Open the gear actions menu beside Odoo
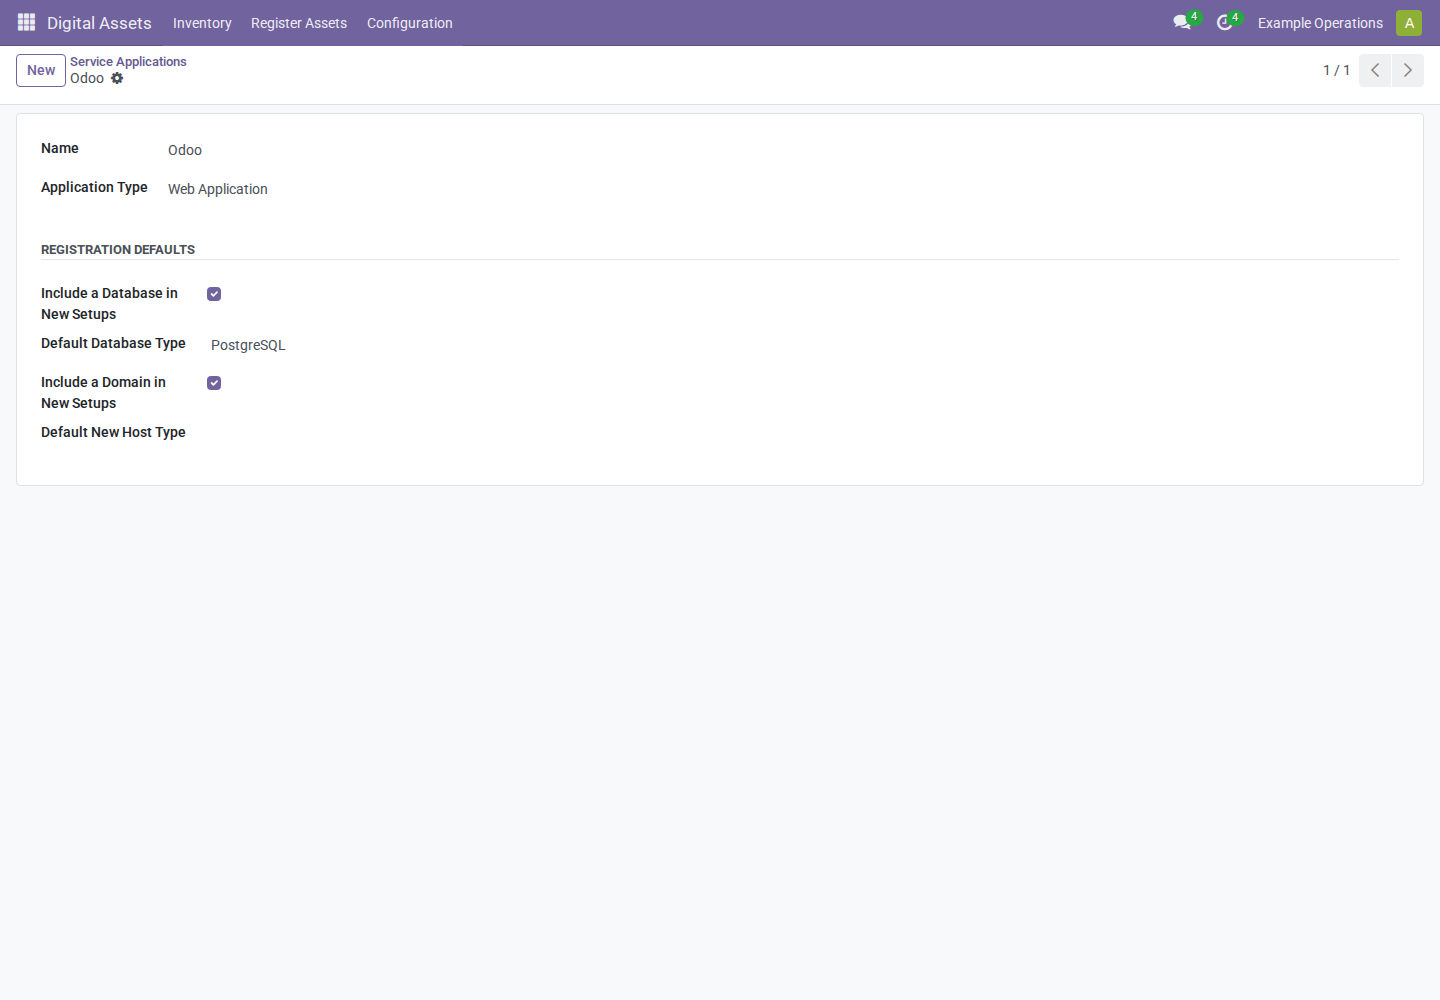Screen dimensions: 1440x1000 click(117, 78)
